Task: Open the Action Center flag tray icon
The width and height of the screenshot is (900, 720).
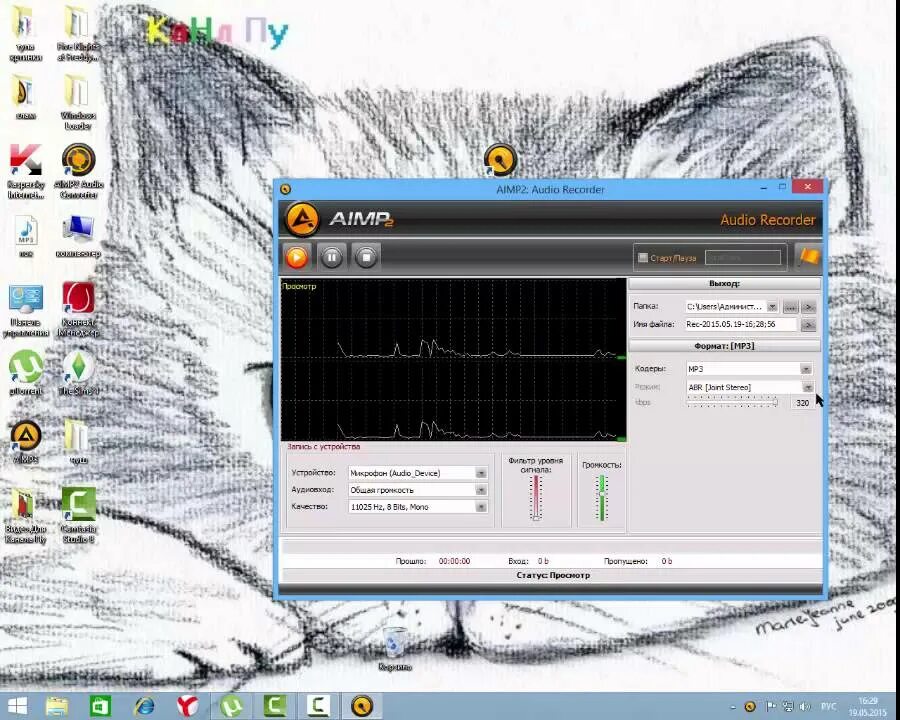Action: tap(771, 706)
